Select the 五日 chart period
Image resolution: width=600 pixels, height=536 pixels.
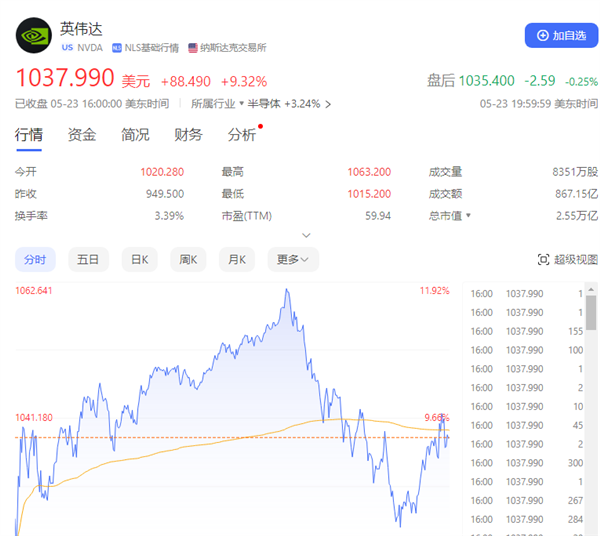click(x=88, y=259)
